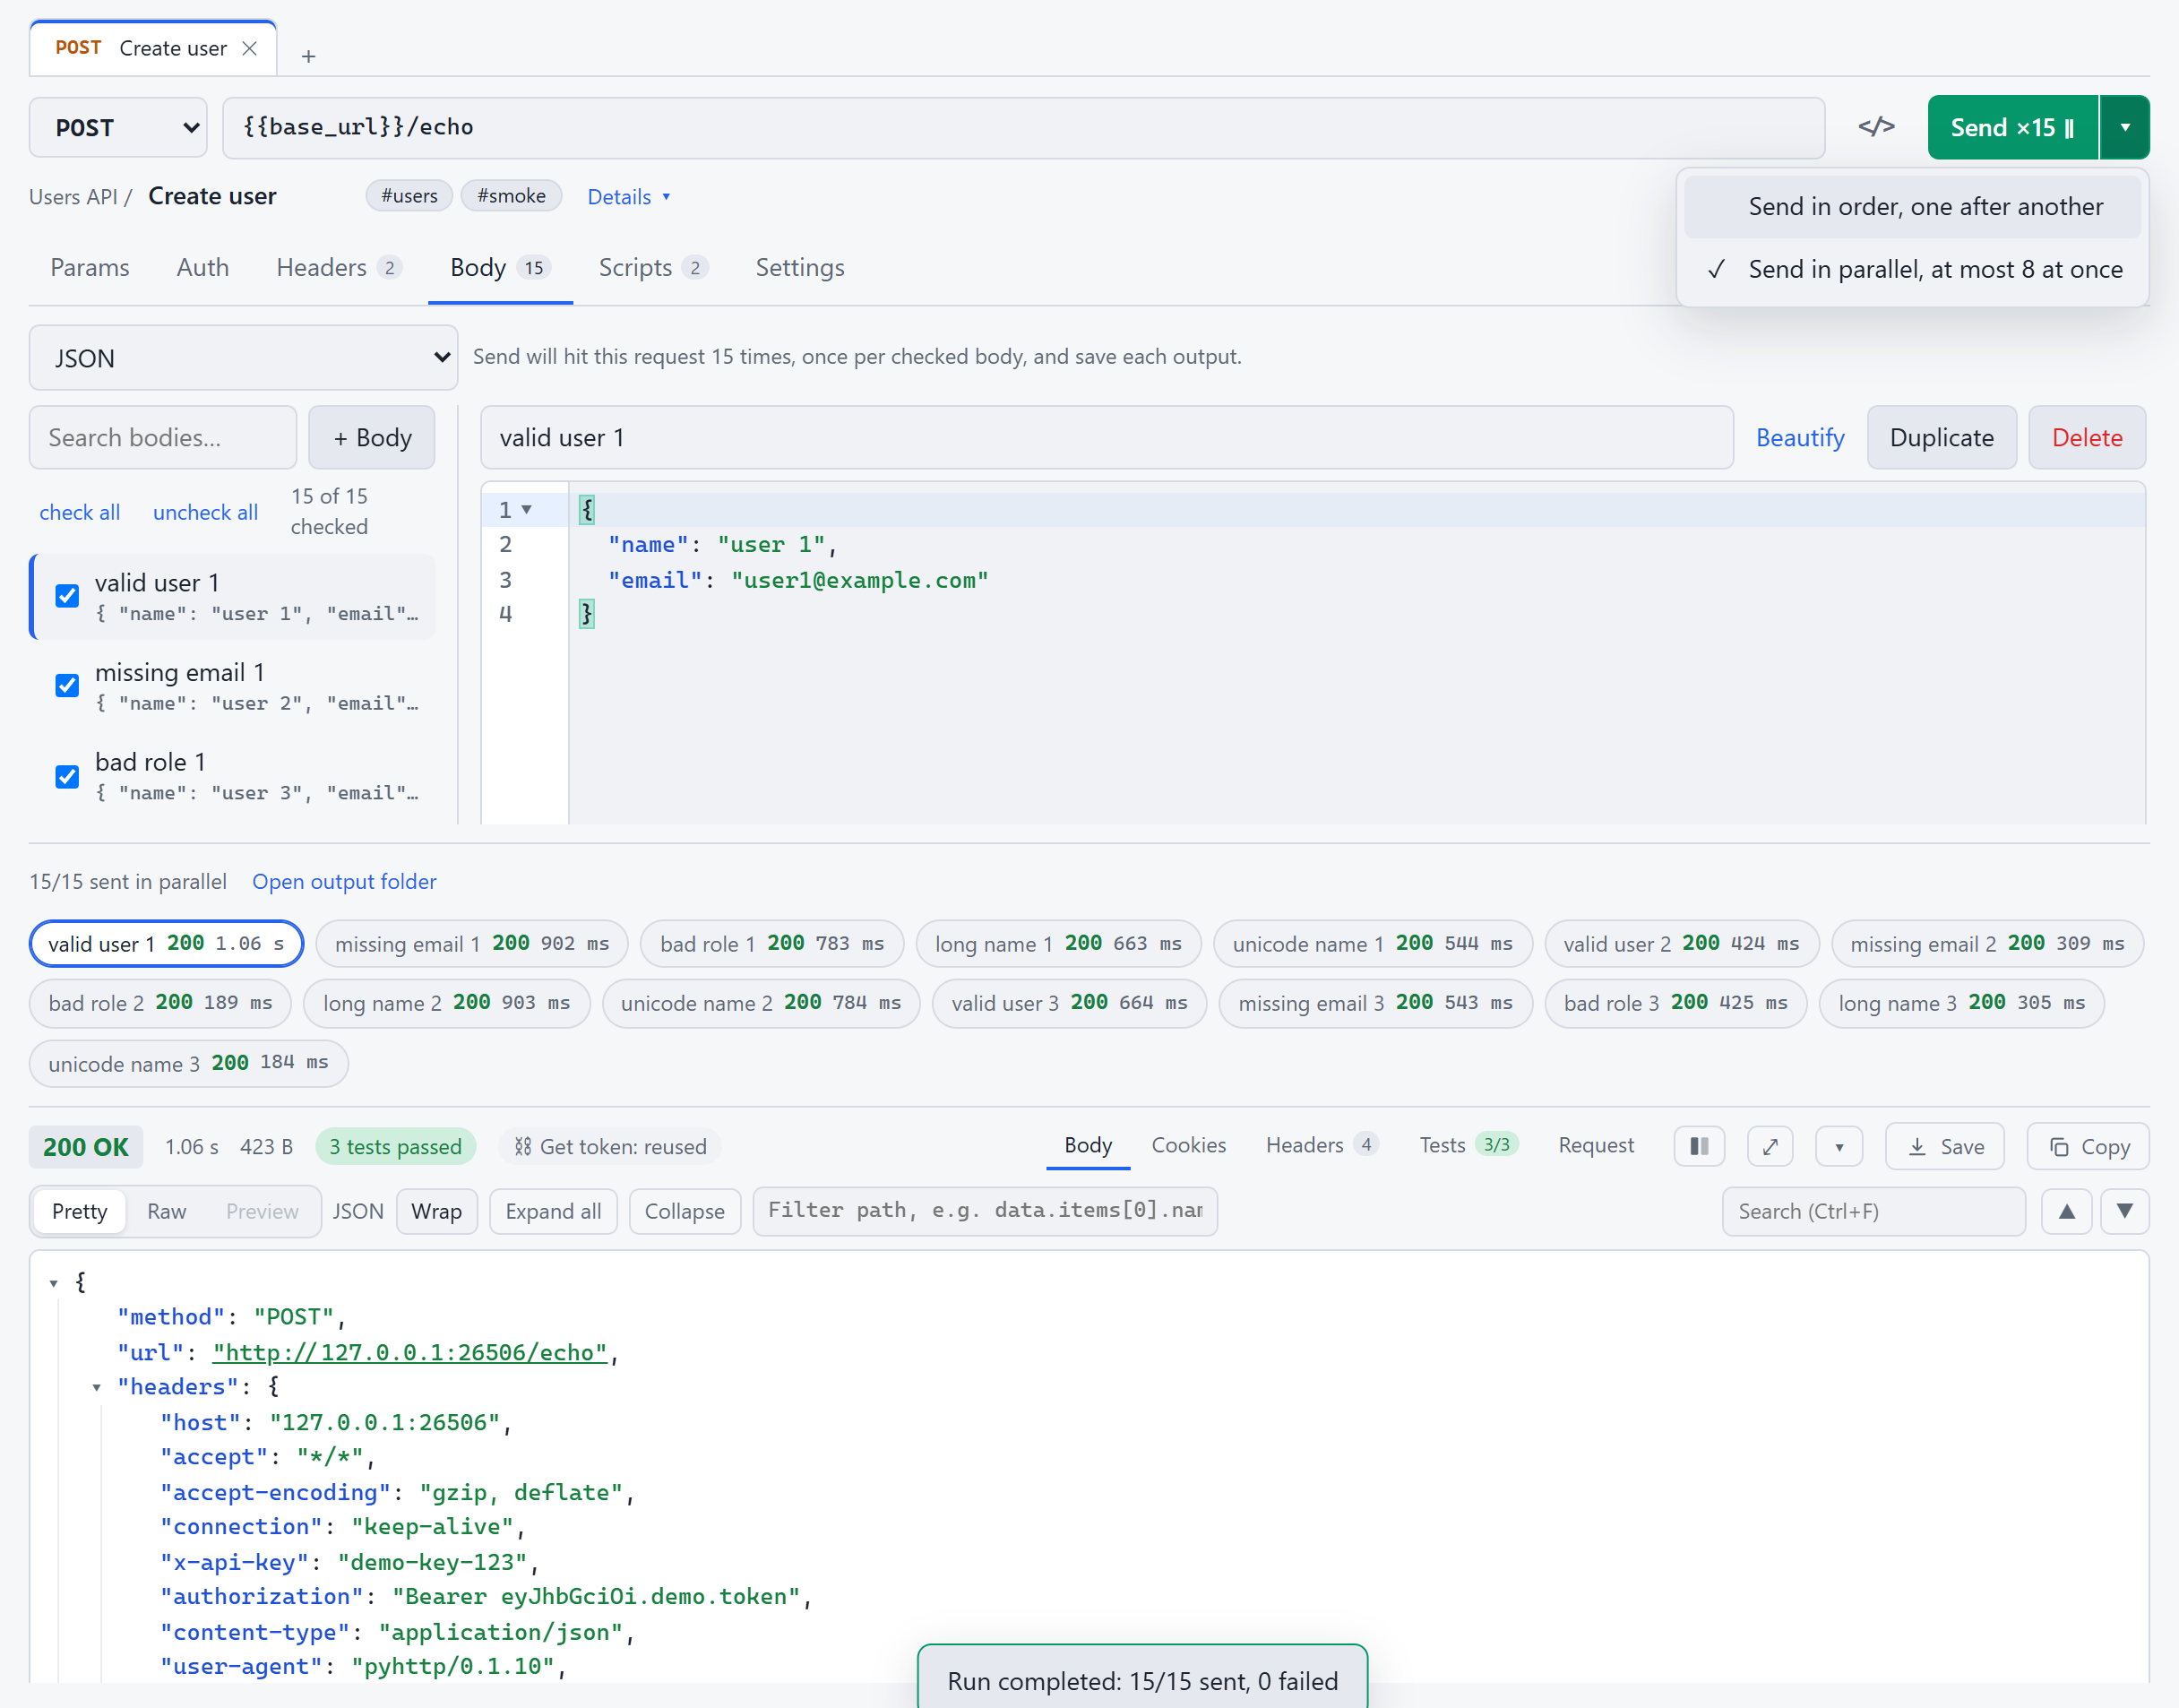Open the Send options dropdown arrow
This screenshot has height=1708, width=2179.
tap(2125, 127)
